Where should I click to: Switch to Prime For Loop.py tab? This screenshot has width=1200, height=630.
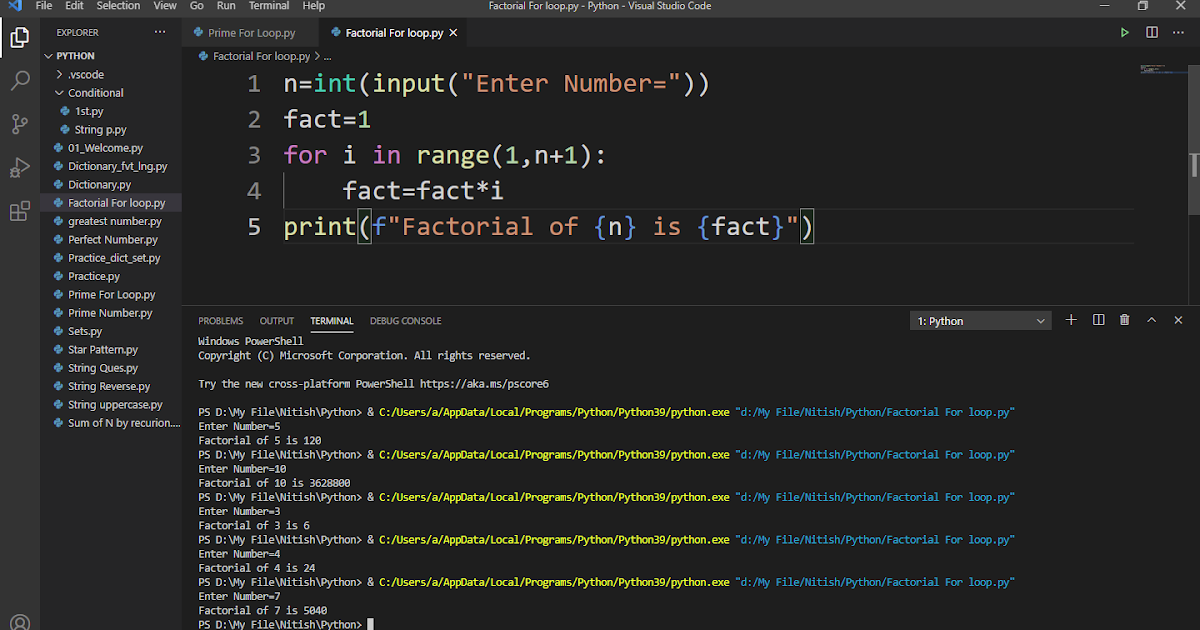pos(251,33)
